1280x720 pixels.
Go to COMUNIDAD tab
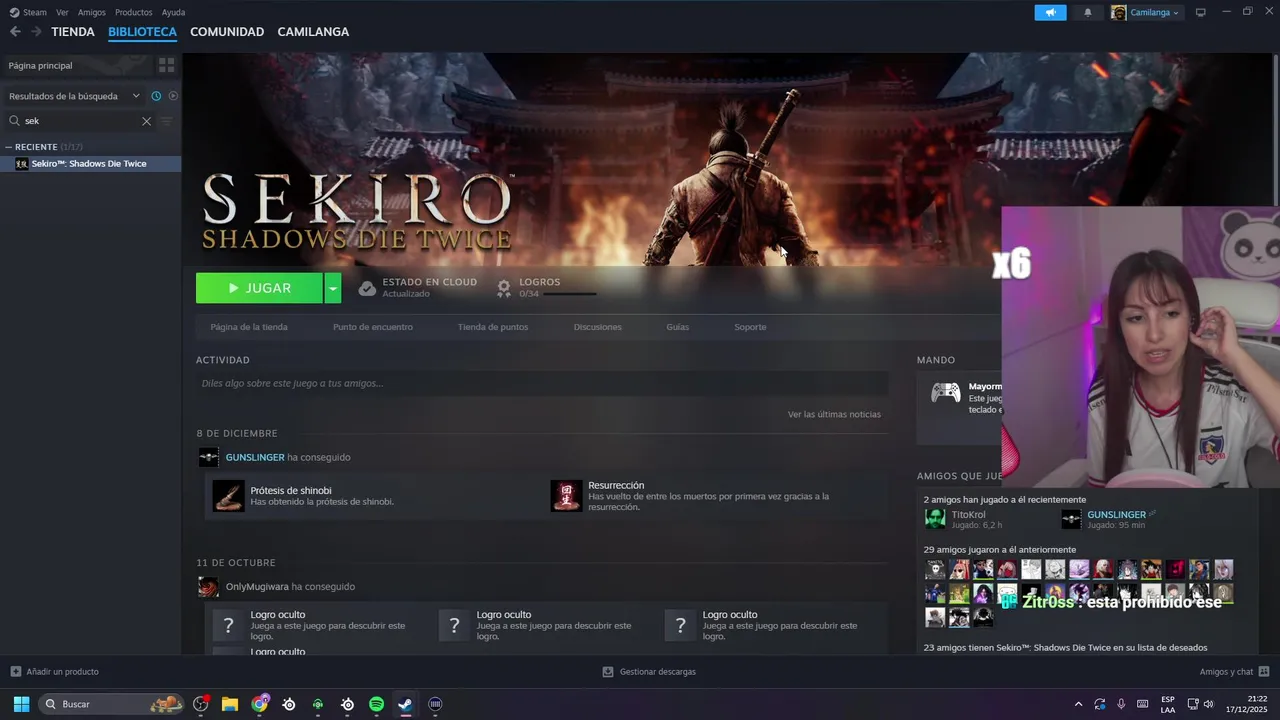coord(227,32)
